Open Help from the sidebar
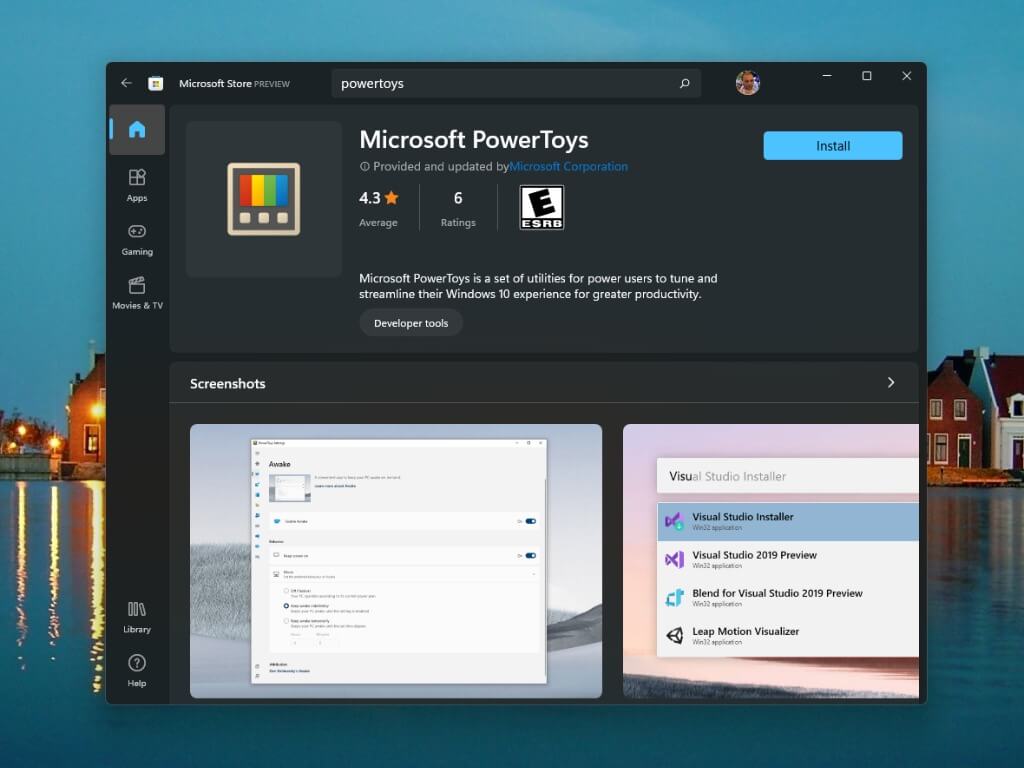1024x768 pixels. [x=137, y=670]
